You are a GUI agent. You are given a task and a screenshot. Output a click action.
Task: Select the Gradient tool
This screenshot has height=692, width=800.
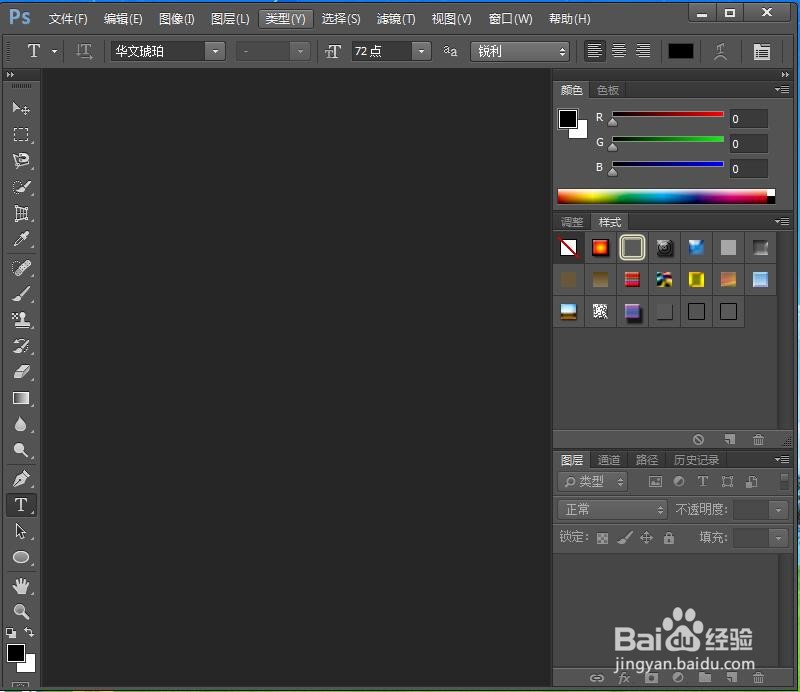[x=21, y=399]
